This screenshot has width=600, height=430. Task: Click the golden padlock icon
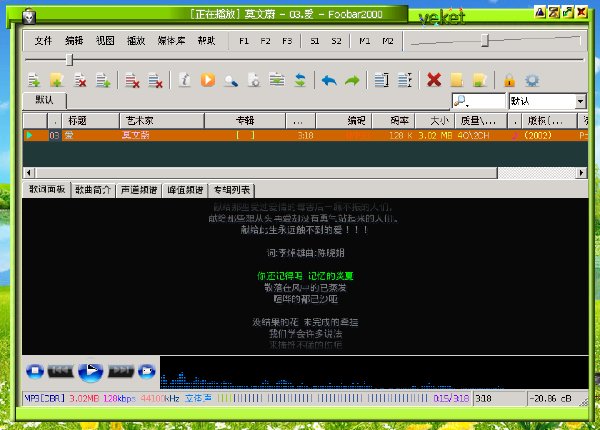(x=509, y=80)
